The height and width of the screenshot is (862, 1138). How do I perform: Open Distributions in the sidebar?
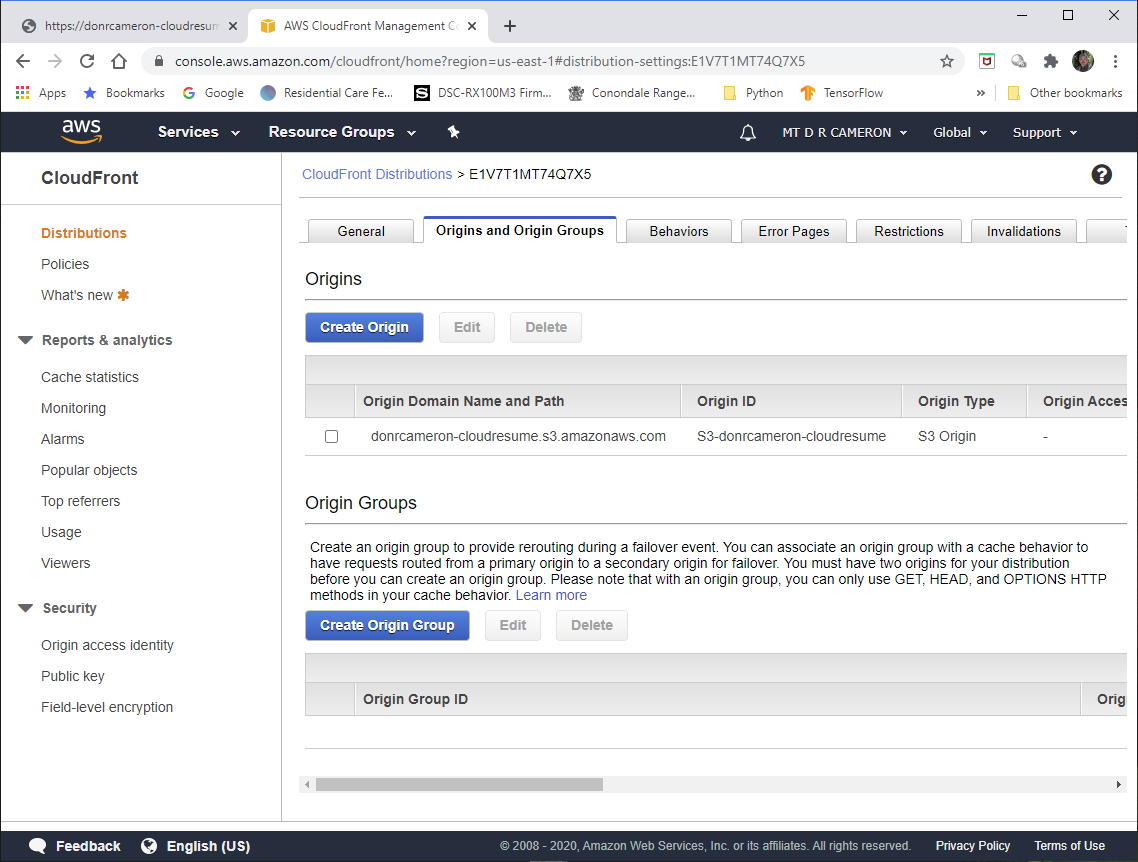(x=83, y=233)
